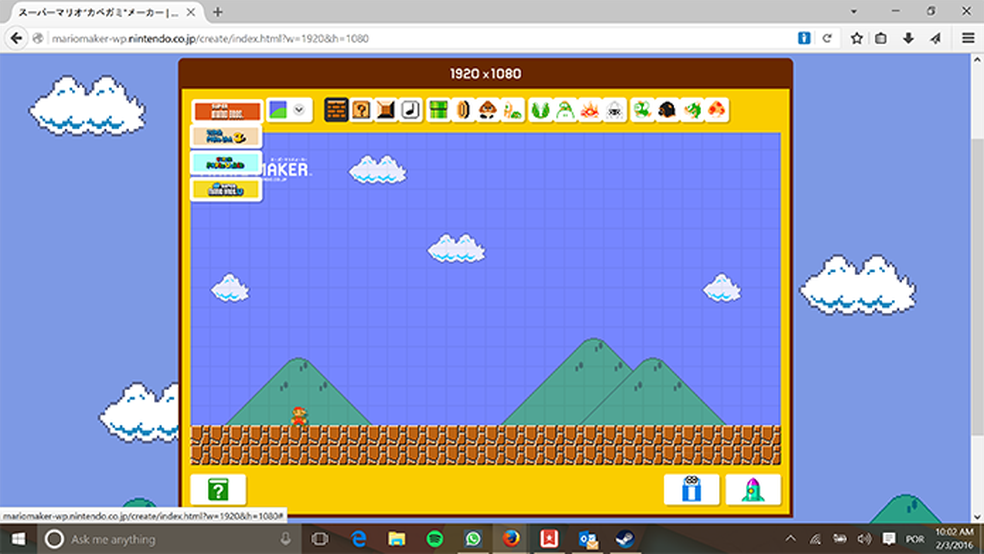Screen dimensions: 984x554
Task: Select the Bowser enemy tool
Action: click(x=692, y=110)
